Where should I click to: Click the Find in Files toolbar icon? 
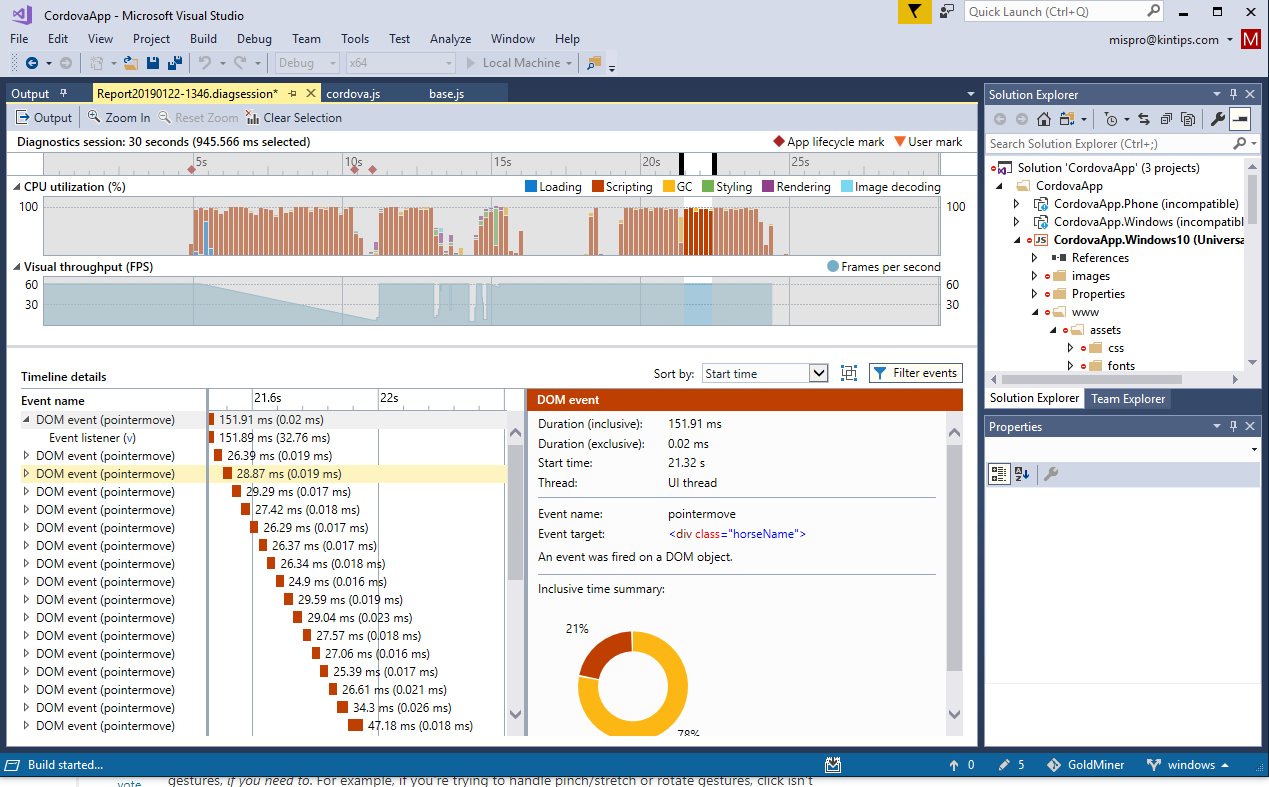594,63
